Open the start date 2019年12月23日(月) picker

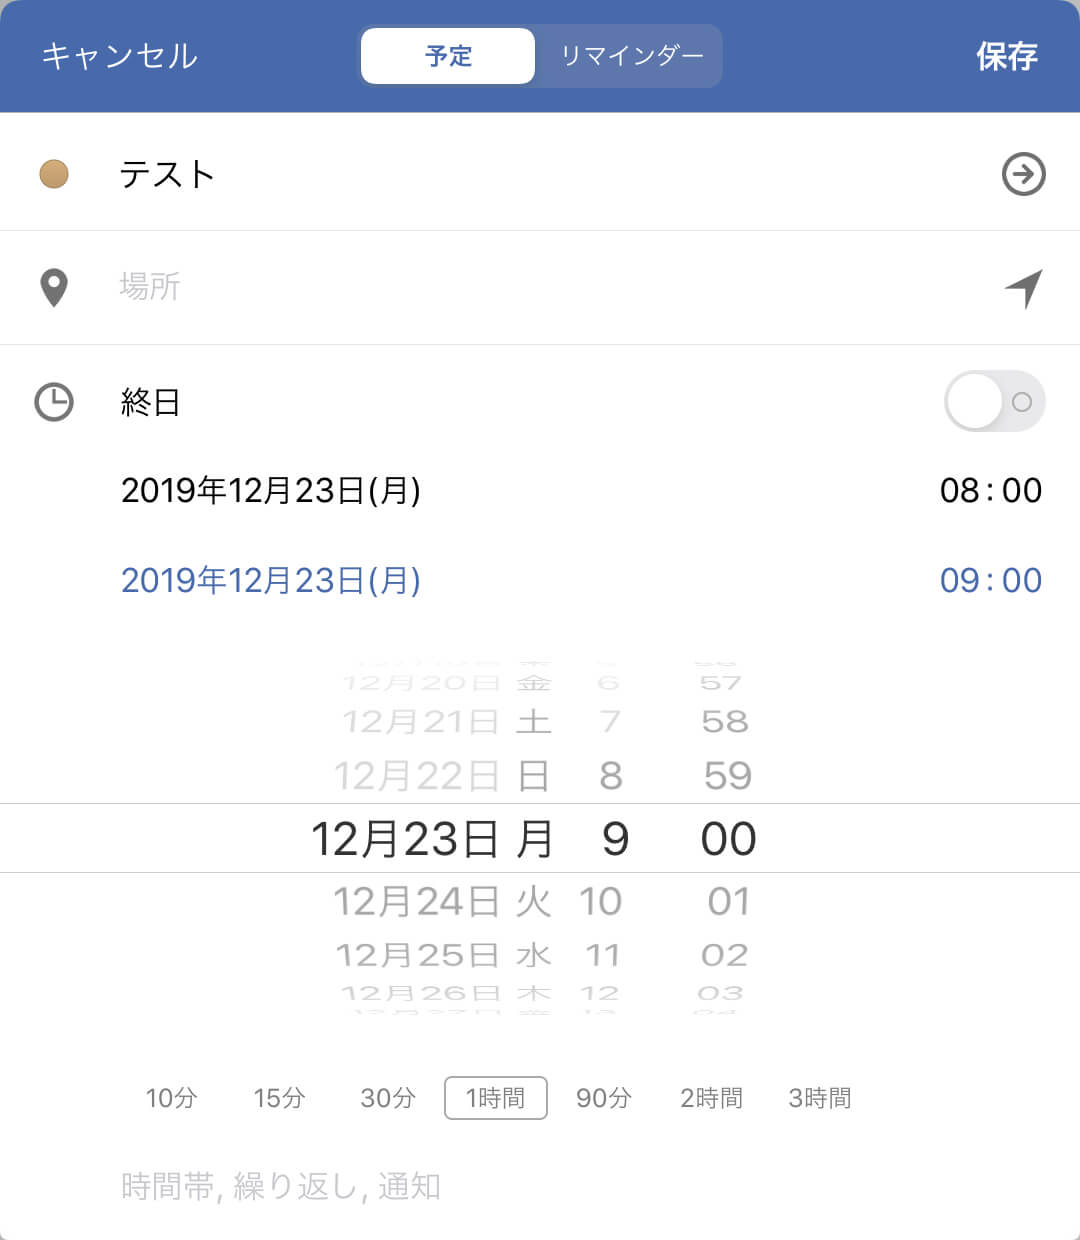[270, 490]
